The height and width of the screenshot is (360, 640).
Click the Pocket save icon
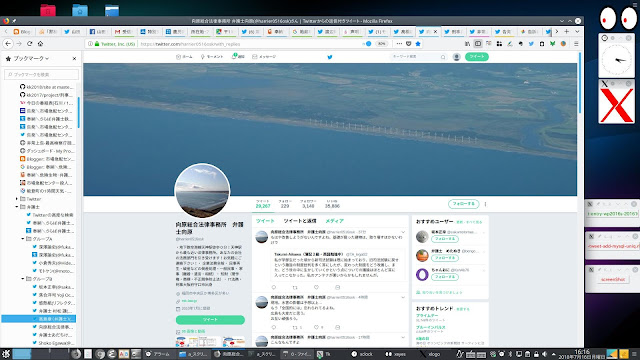pyautogui.click(x=409, y=44)
